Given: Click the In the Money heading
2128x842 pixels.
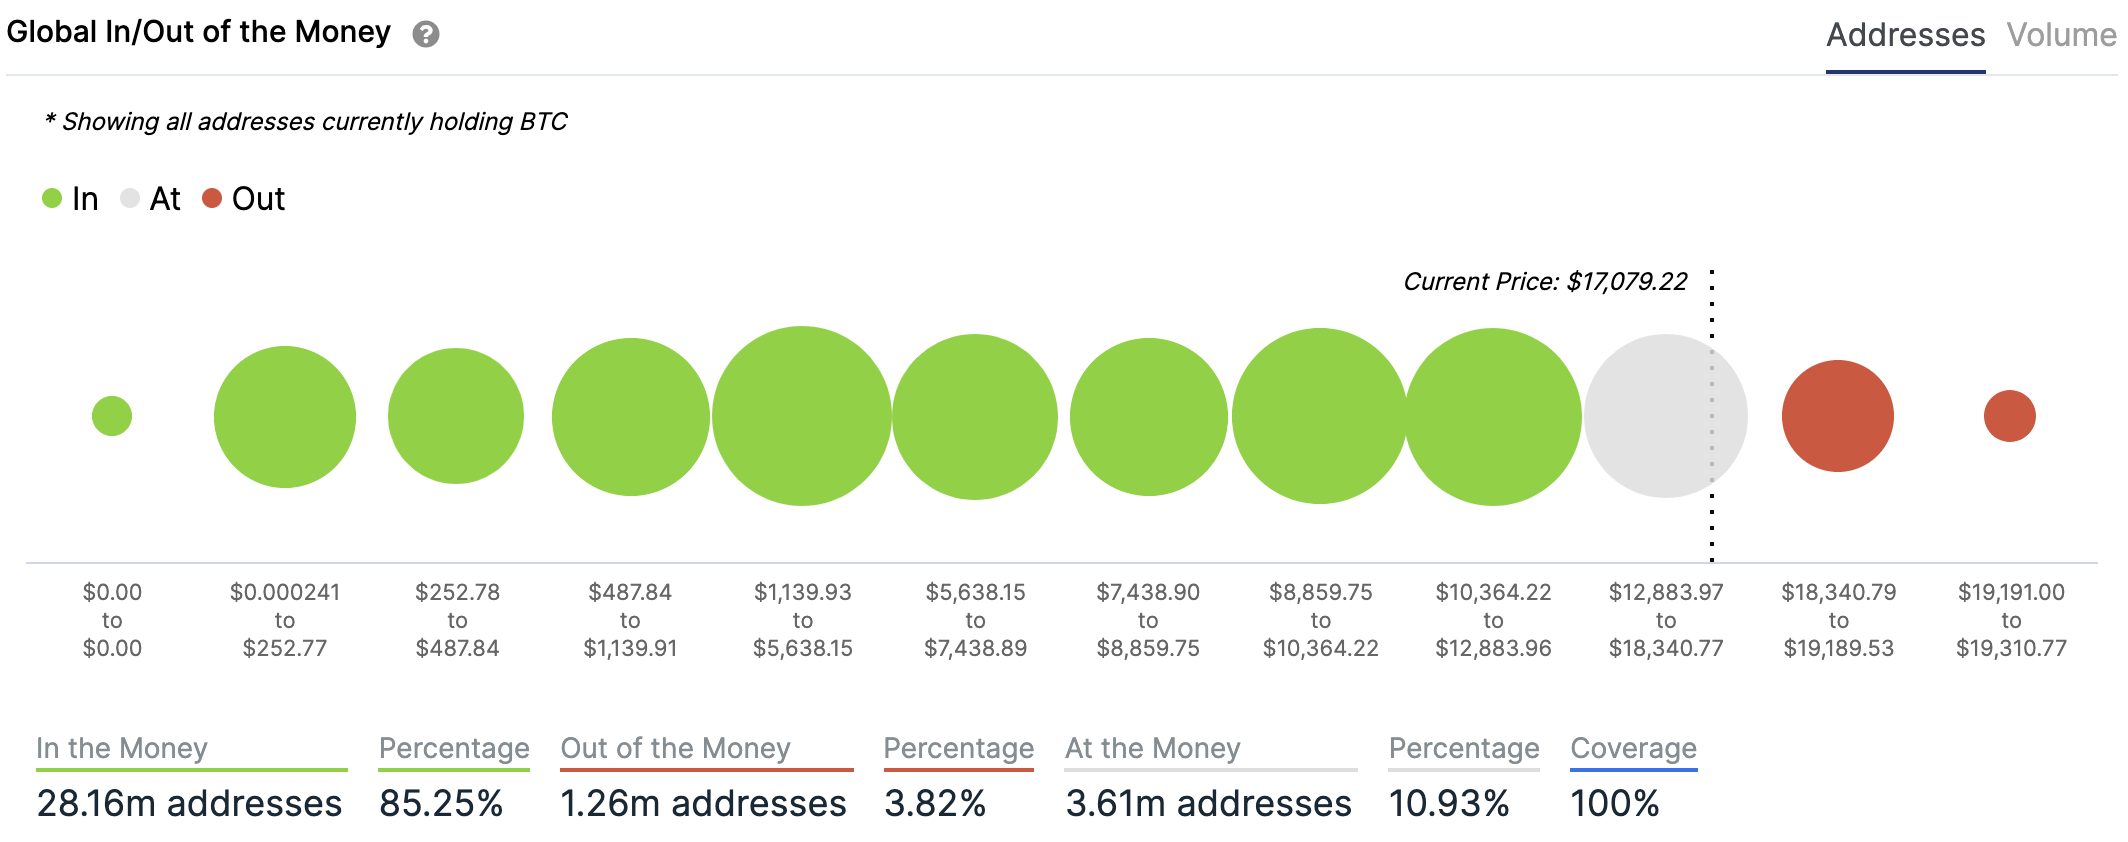Looking at the screenshot, I should click(x=122, y=748).
